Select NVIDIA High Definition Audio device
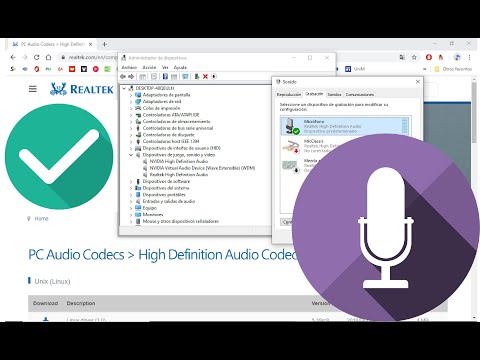The image size is (480, 360). (179, 161)
